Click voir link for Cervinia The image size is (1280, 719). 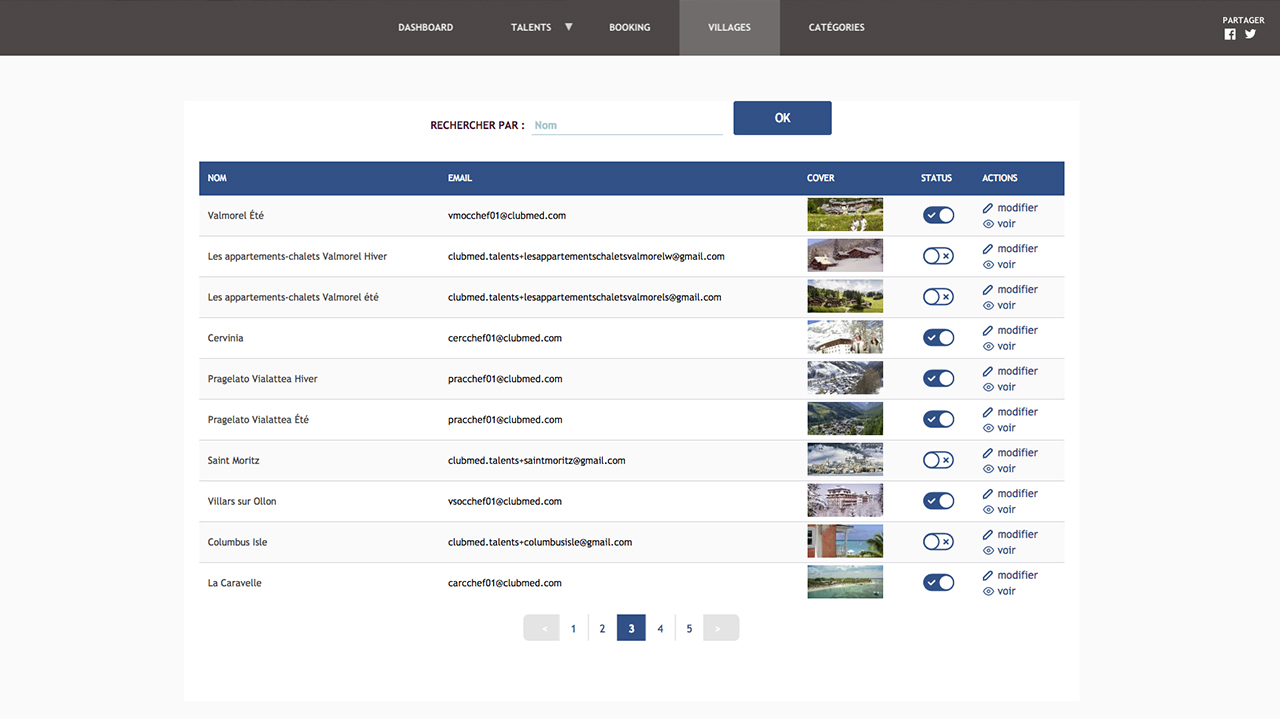pos(1007,347)
